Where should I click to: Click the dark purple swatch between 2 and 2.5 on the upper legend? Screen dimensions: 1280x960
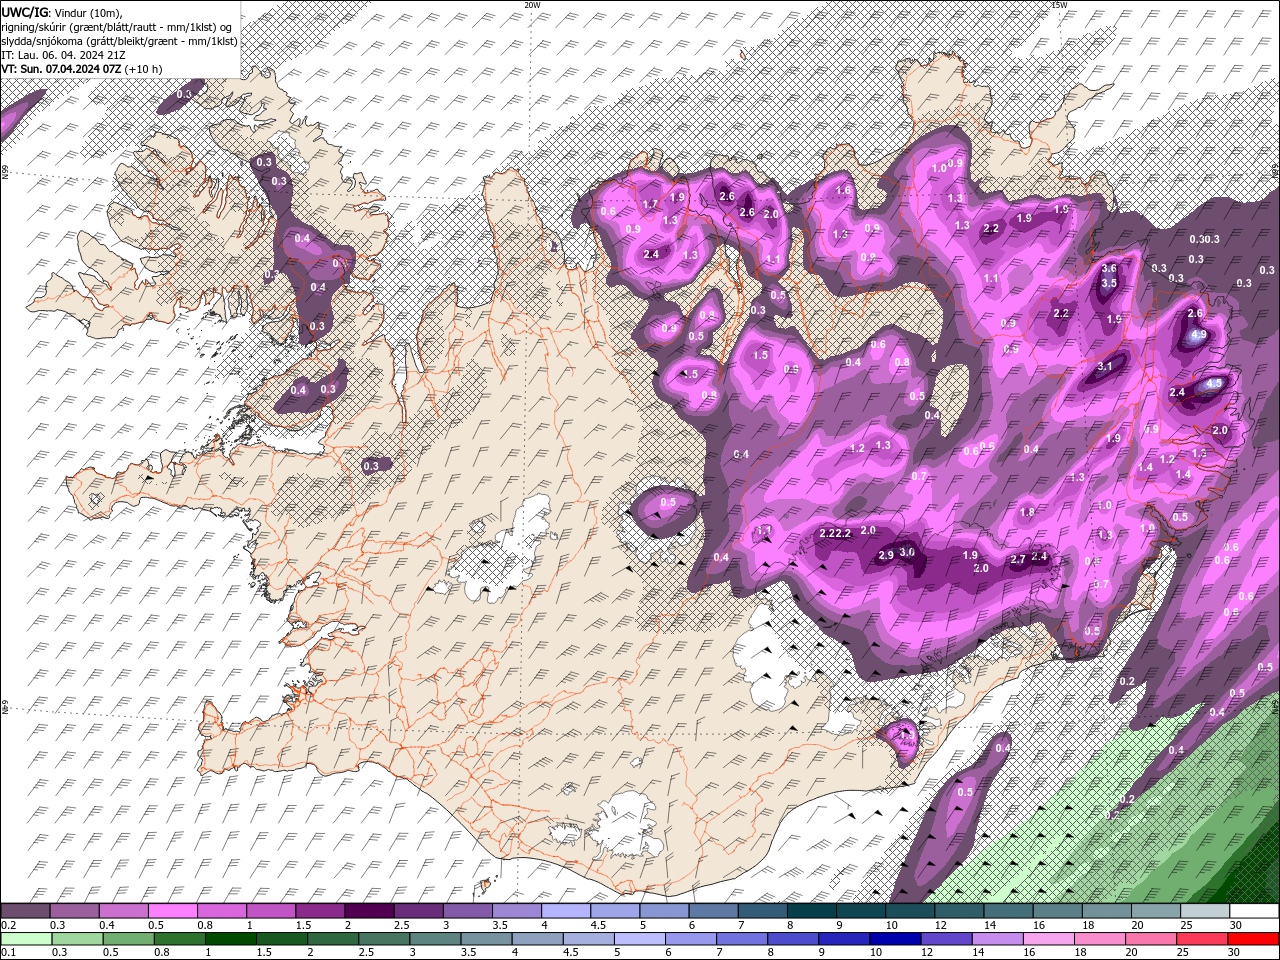pyautogui.click(x=369, y=911)
